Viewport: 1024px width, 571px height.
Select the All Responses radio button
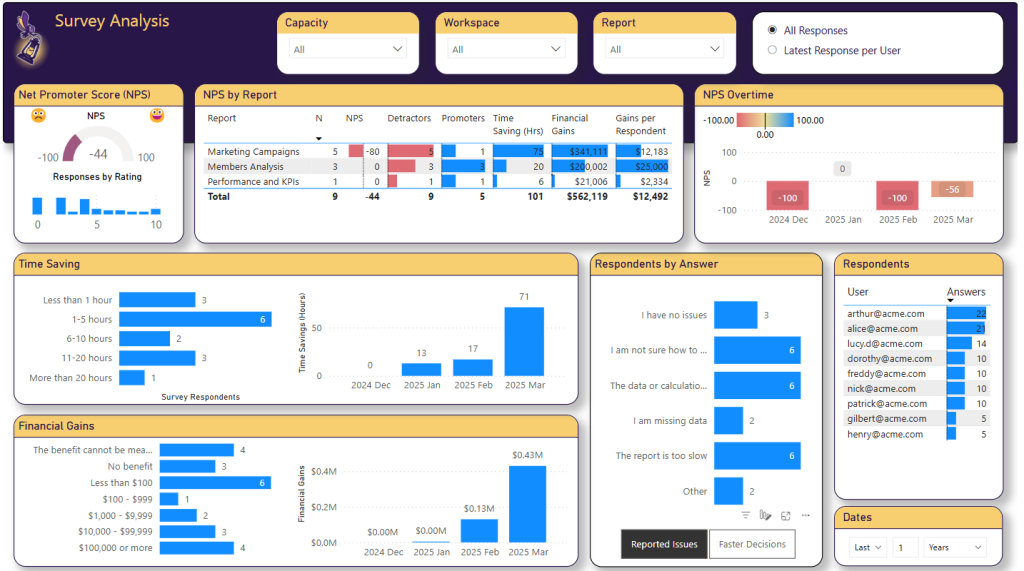(x=772, y=31)
